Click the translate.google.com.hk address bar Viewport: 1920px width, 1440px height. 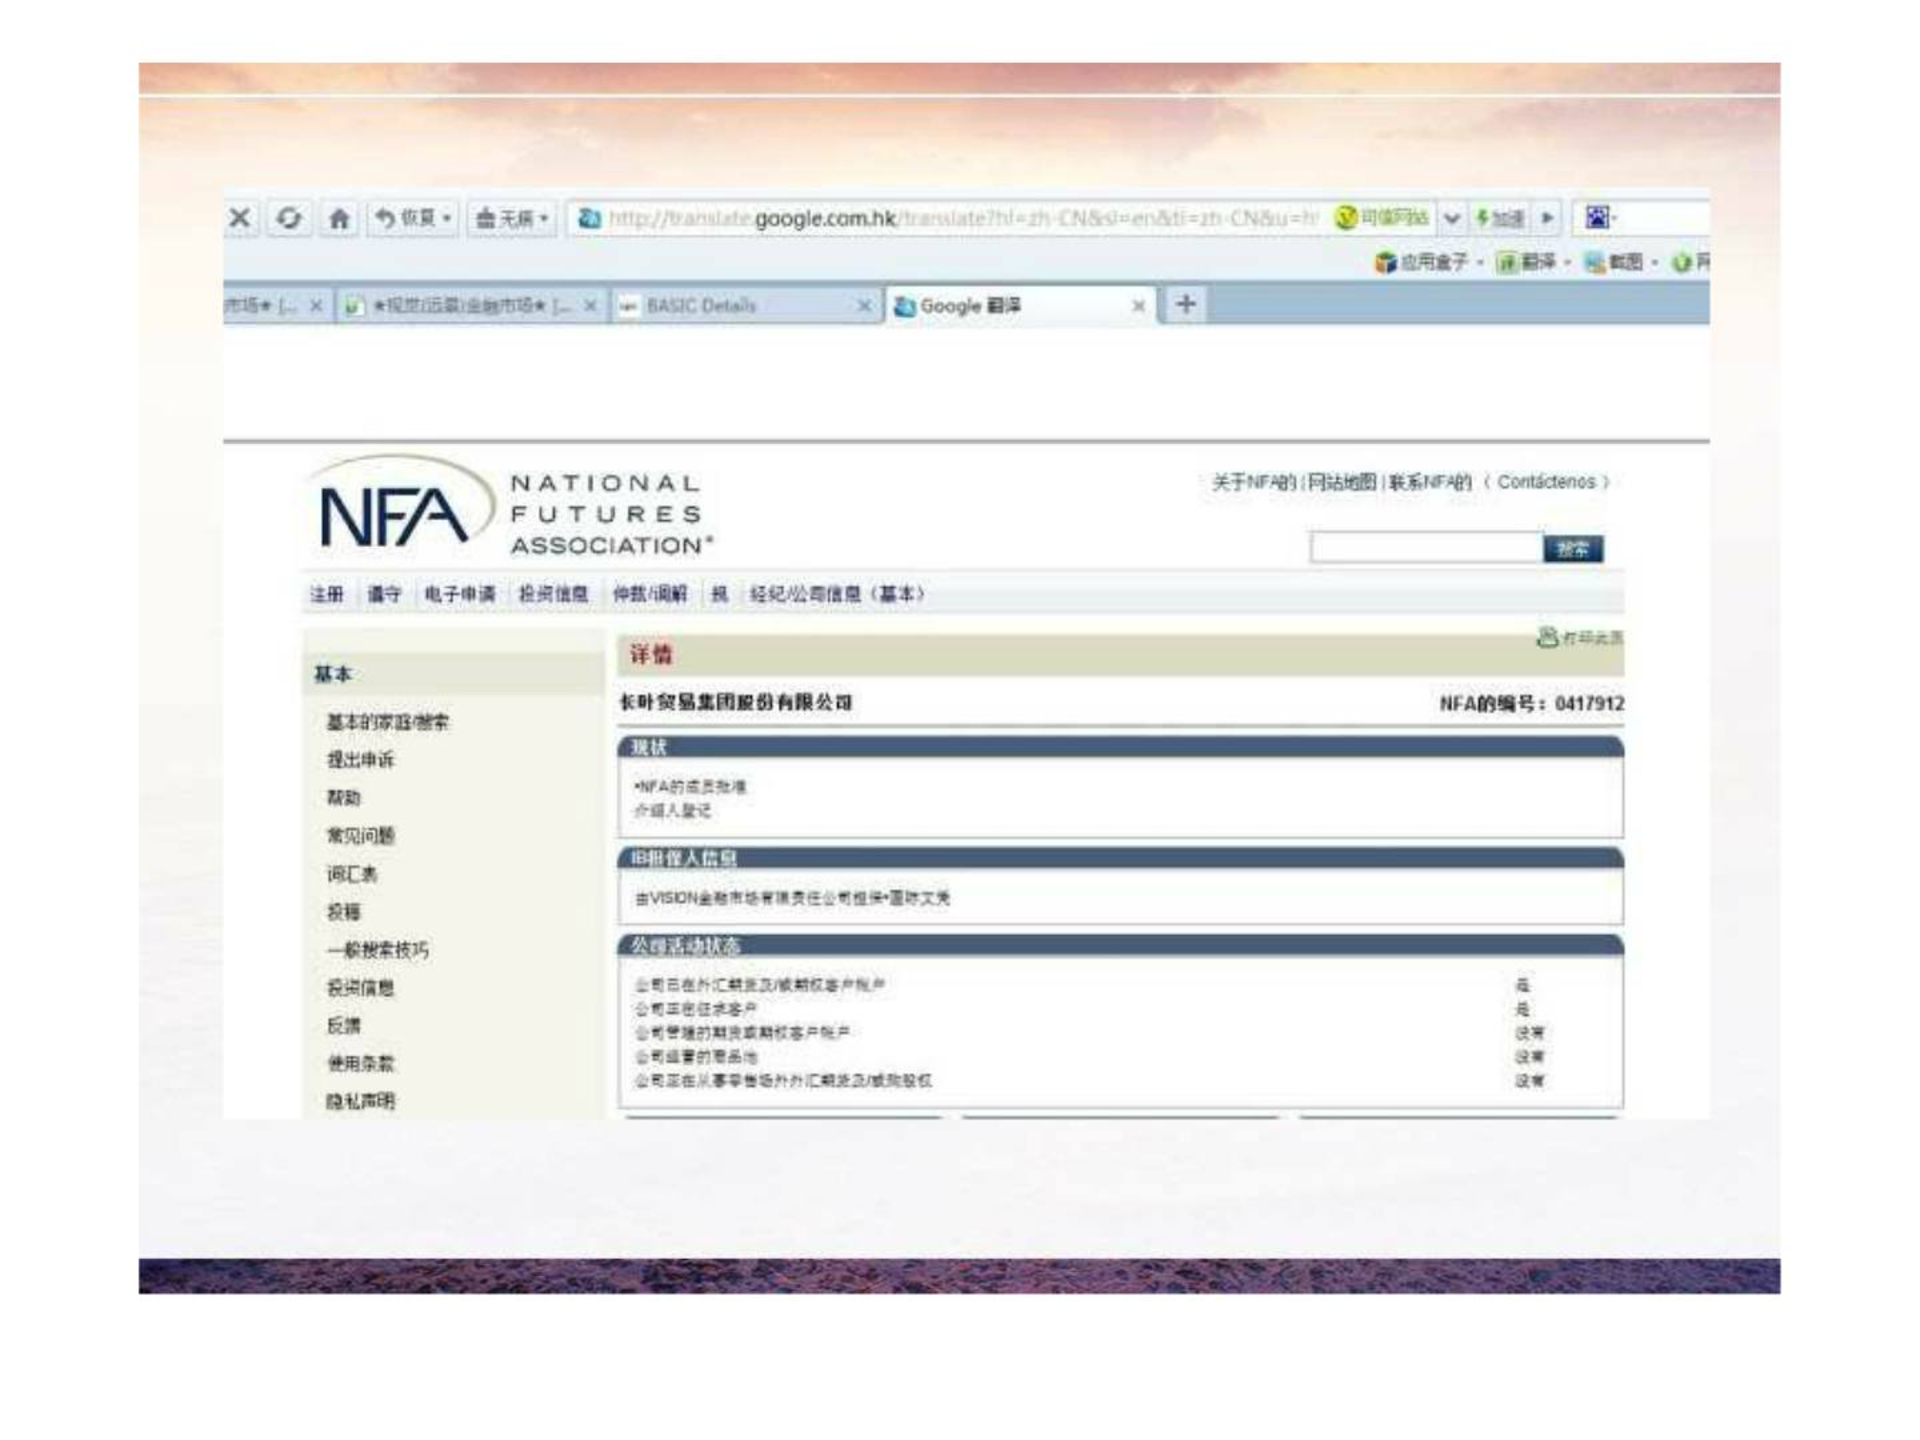950,218
